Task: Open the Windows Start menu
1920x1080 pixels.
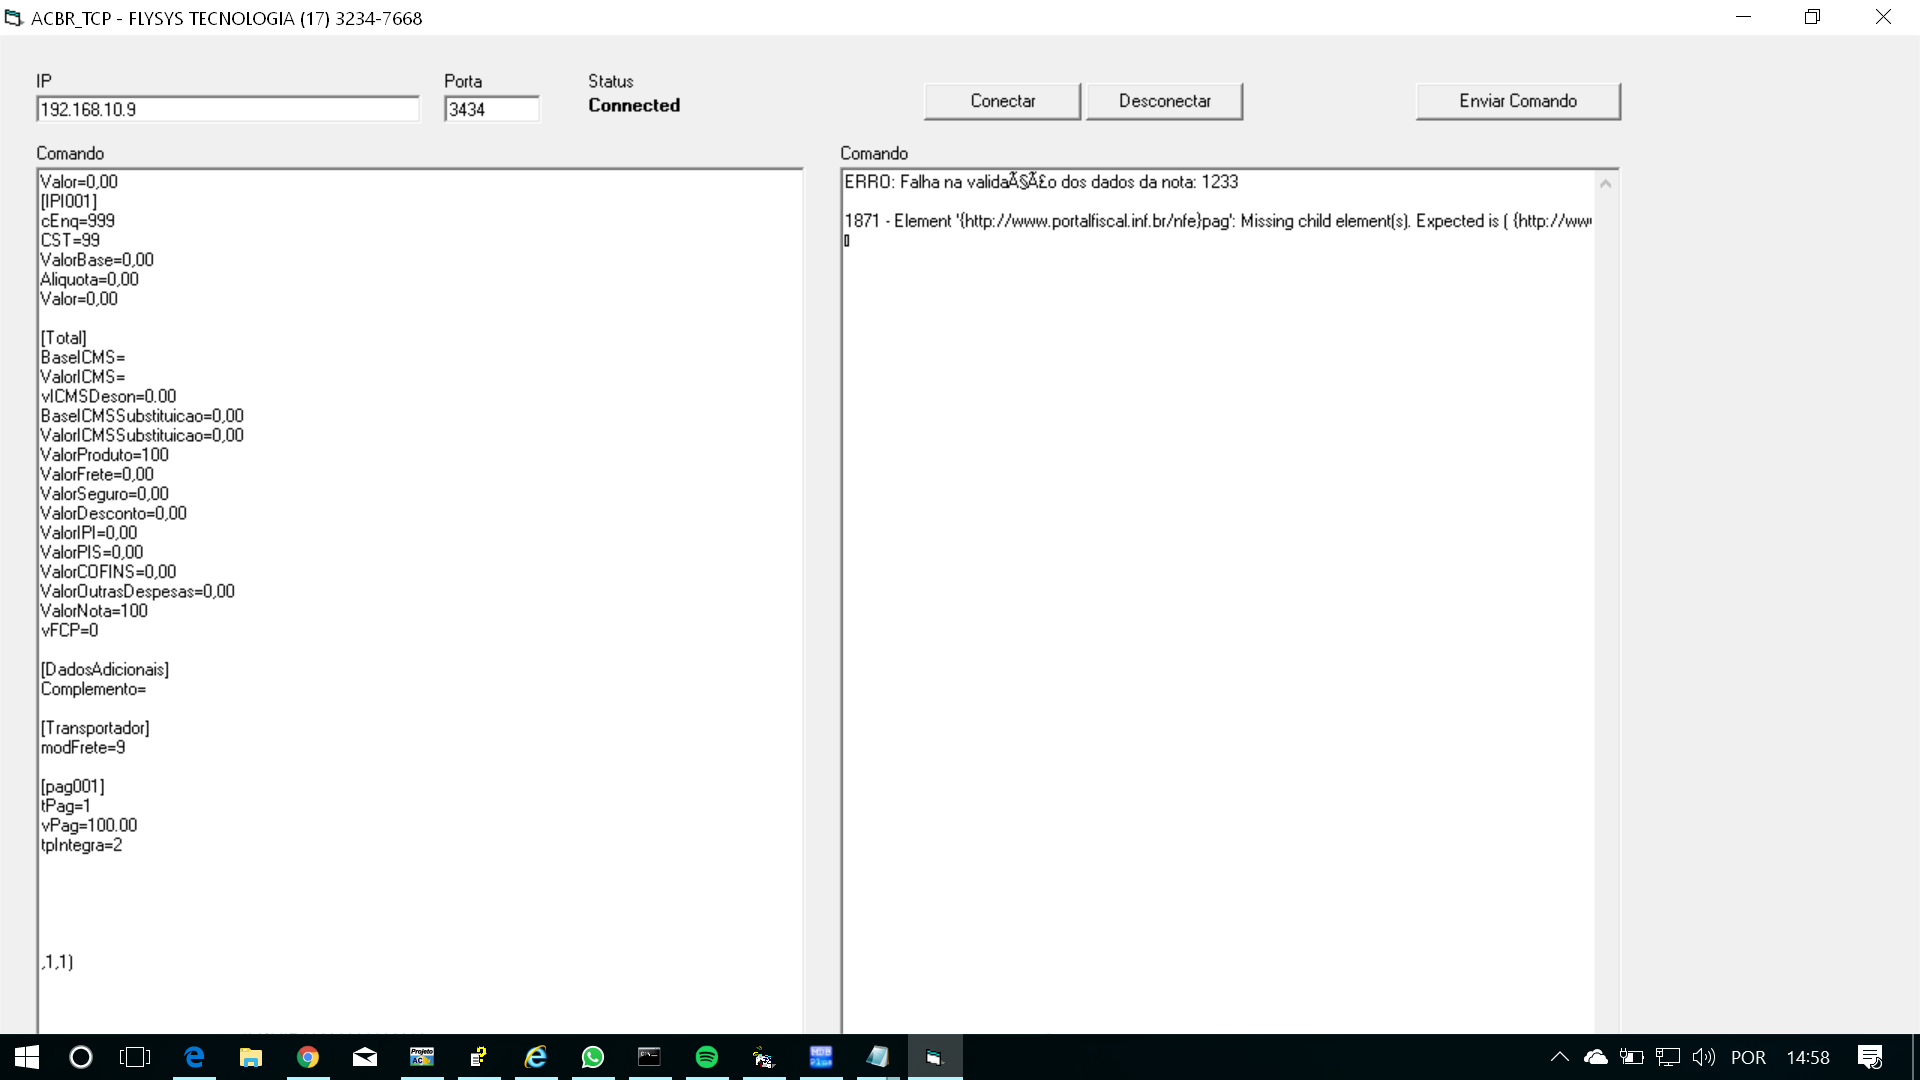Action: point(27,1057)
